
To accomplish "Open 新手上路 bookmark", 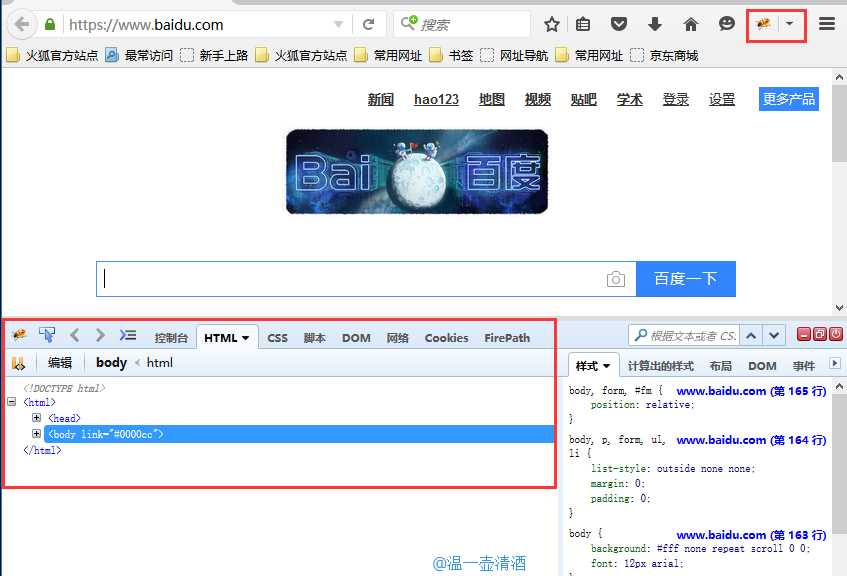I will 214,55.
